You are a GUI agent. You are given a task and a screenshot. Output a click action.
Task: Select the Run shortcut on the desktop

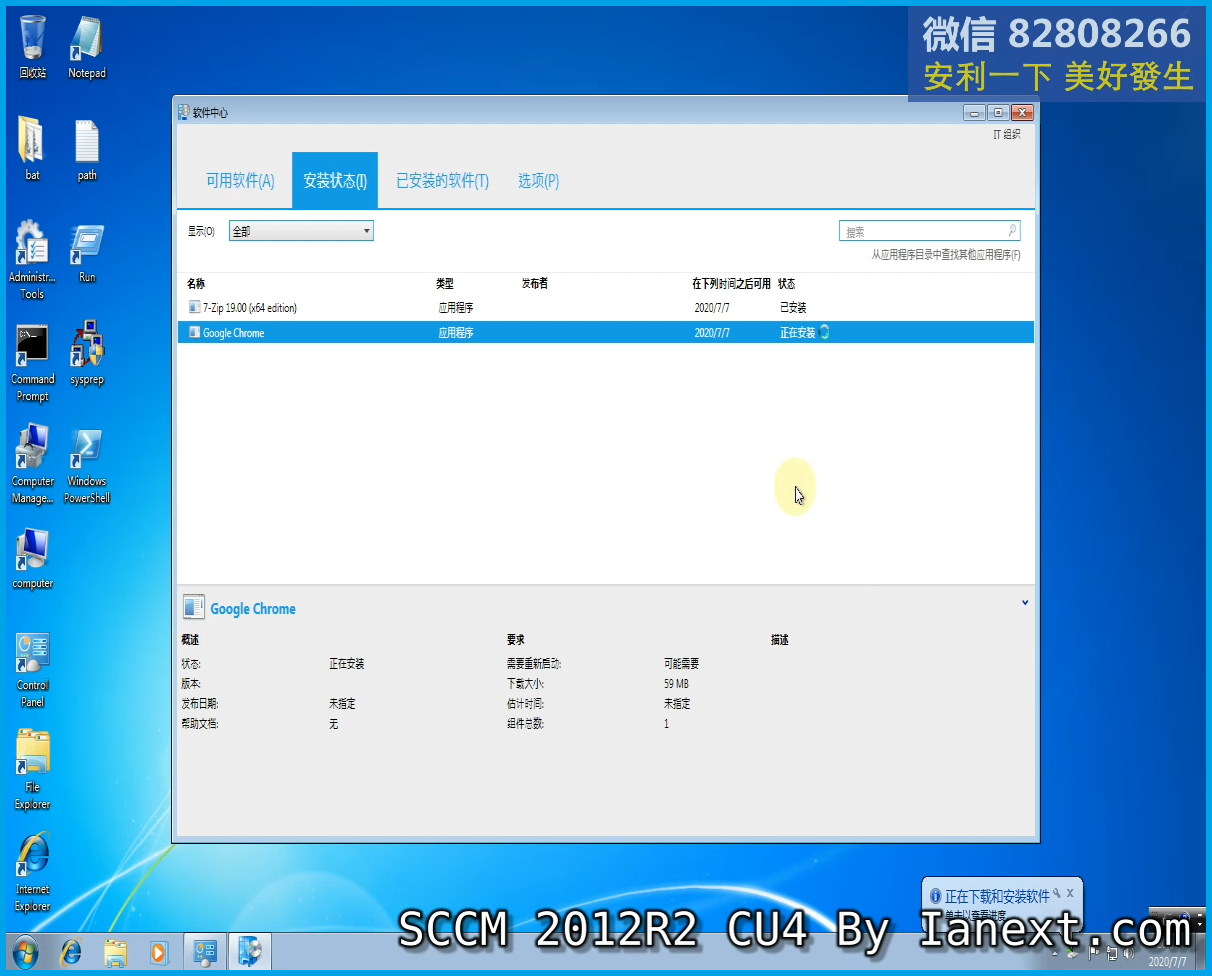pyautogui.click(x=87, y=252)
